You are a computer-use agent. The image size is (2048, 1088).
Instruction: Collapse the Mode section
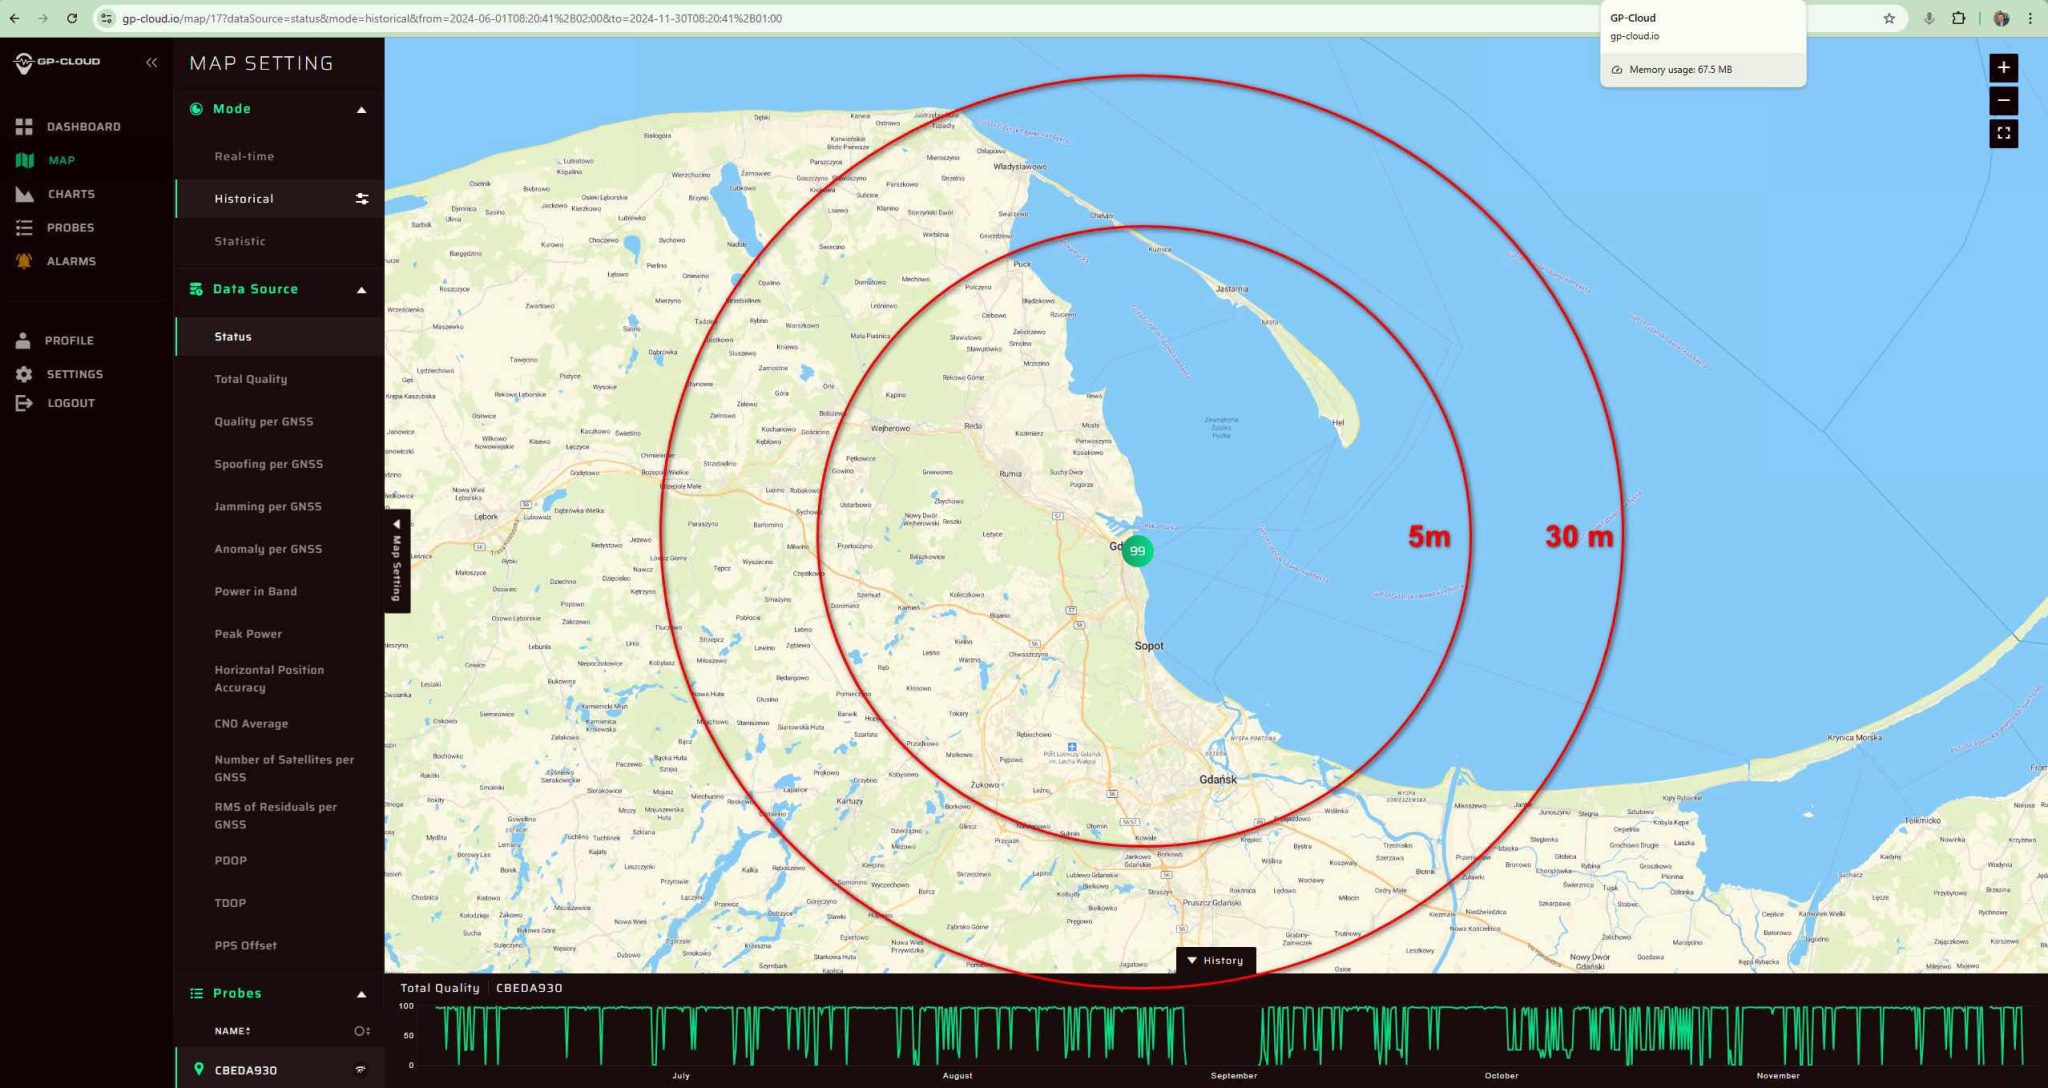[x=362, y=108]
